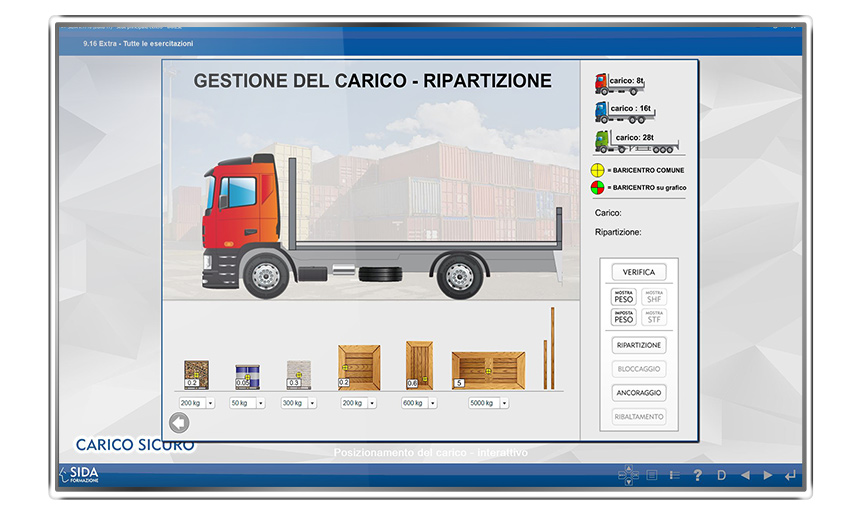The width and height of the screenshot is (850, 513).
Task: Go to previous slide with left arrow
Action: point(744,475)
